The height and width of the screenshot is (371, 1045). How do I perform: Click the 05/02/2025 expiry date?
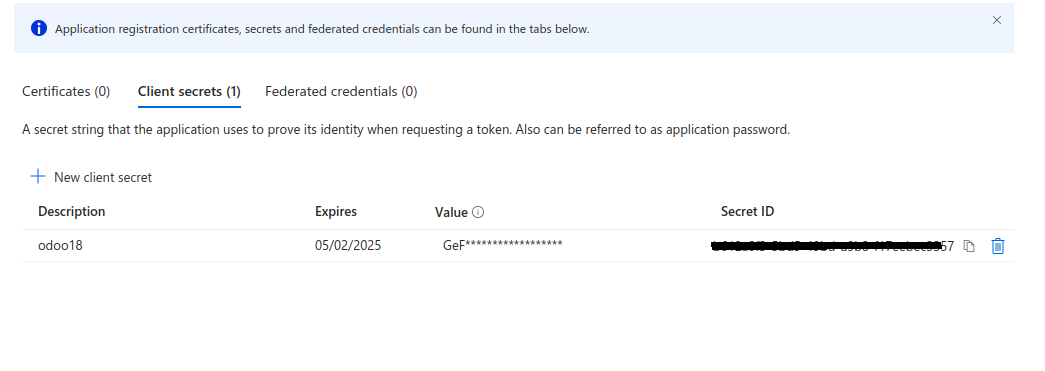[x=348, y=246]
